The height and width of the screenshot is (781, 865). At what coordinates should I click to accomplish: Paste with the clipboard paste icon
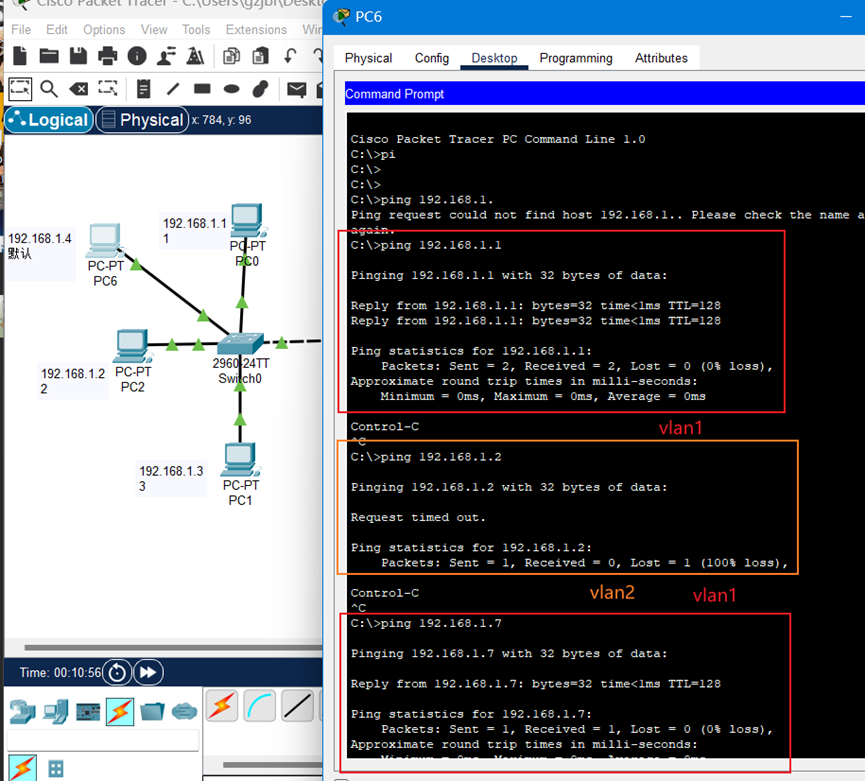click(260, 56)
